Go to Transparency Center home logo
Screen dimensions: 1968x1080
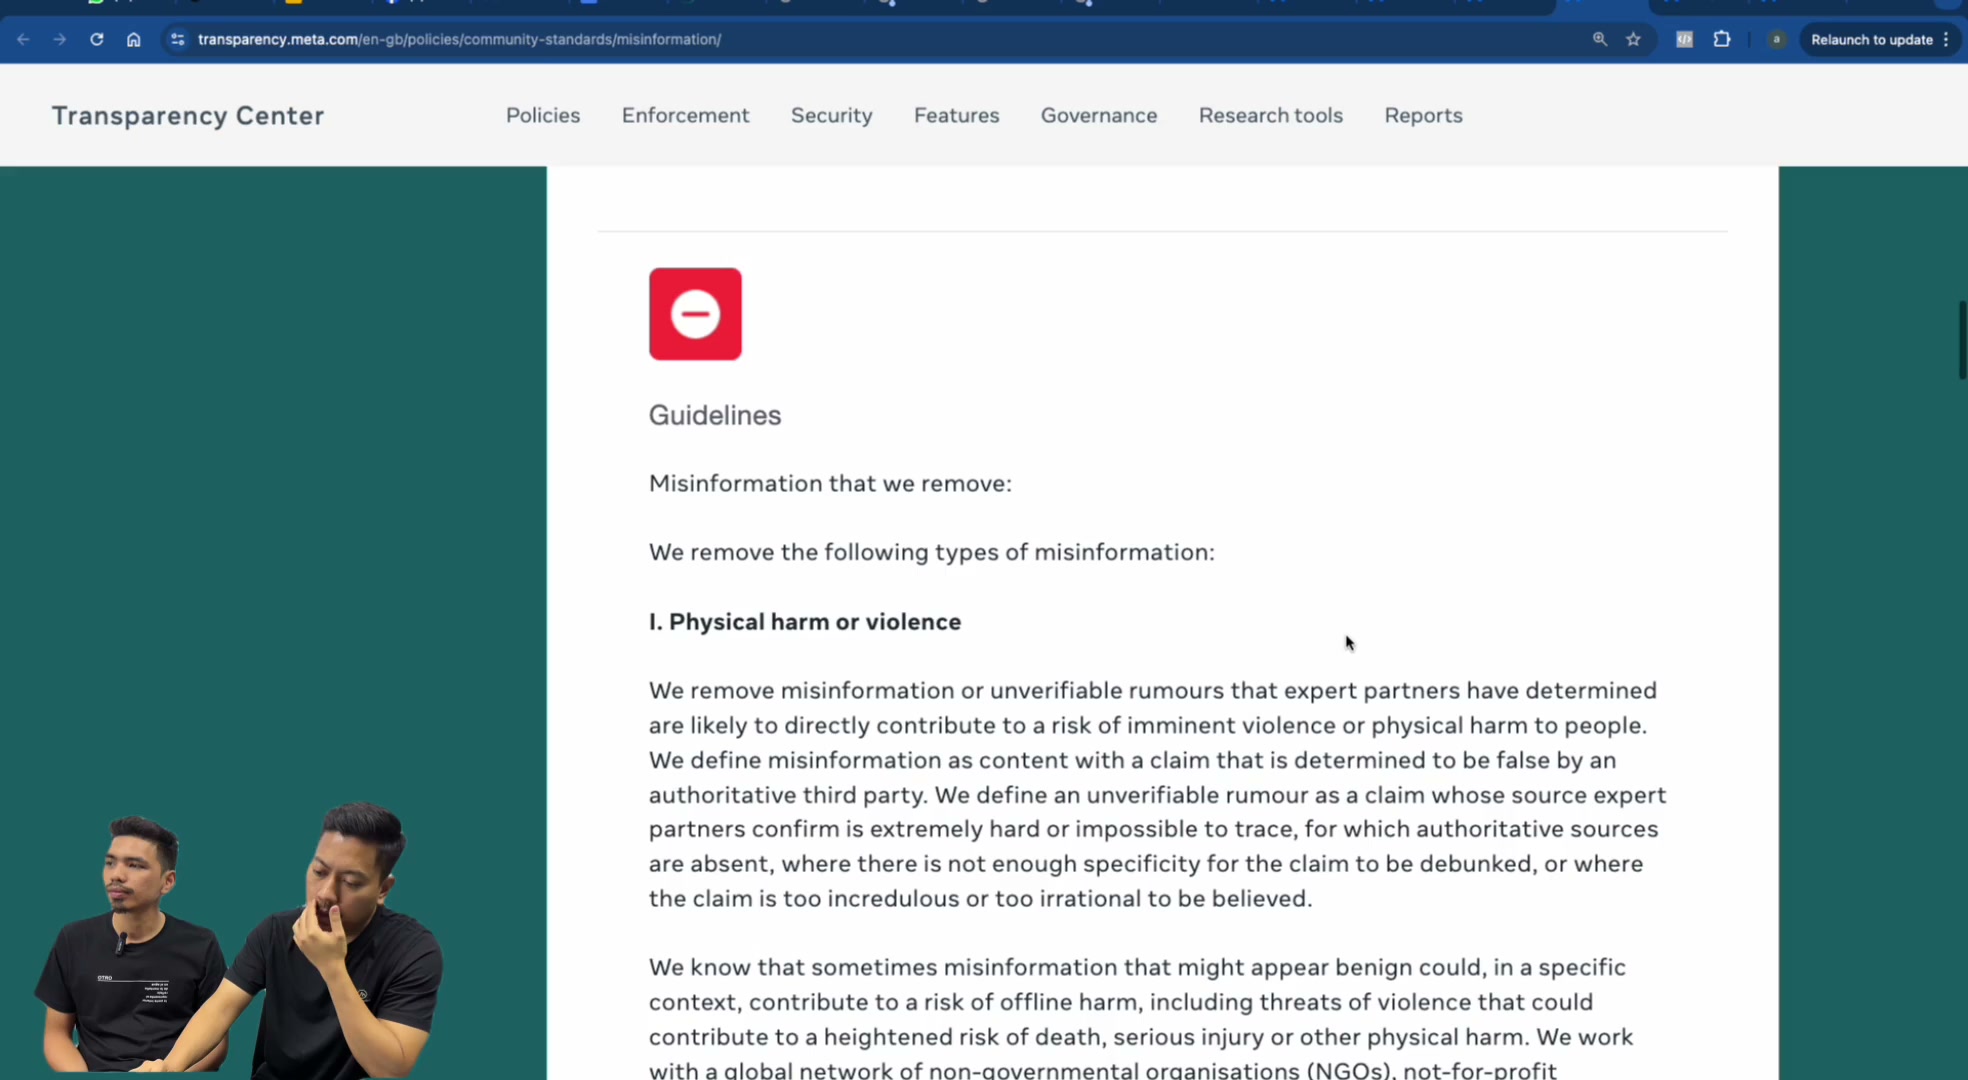(x=188, y=115)
